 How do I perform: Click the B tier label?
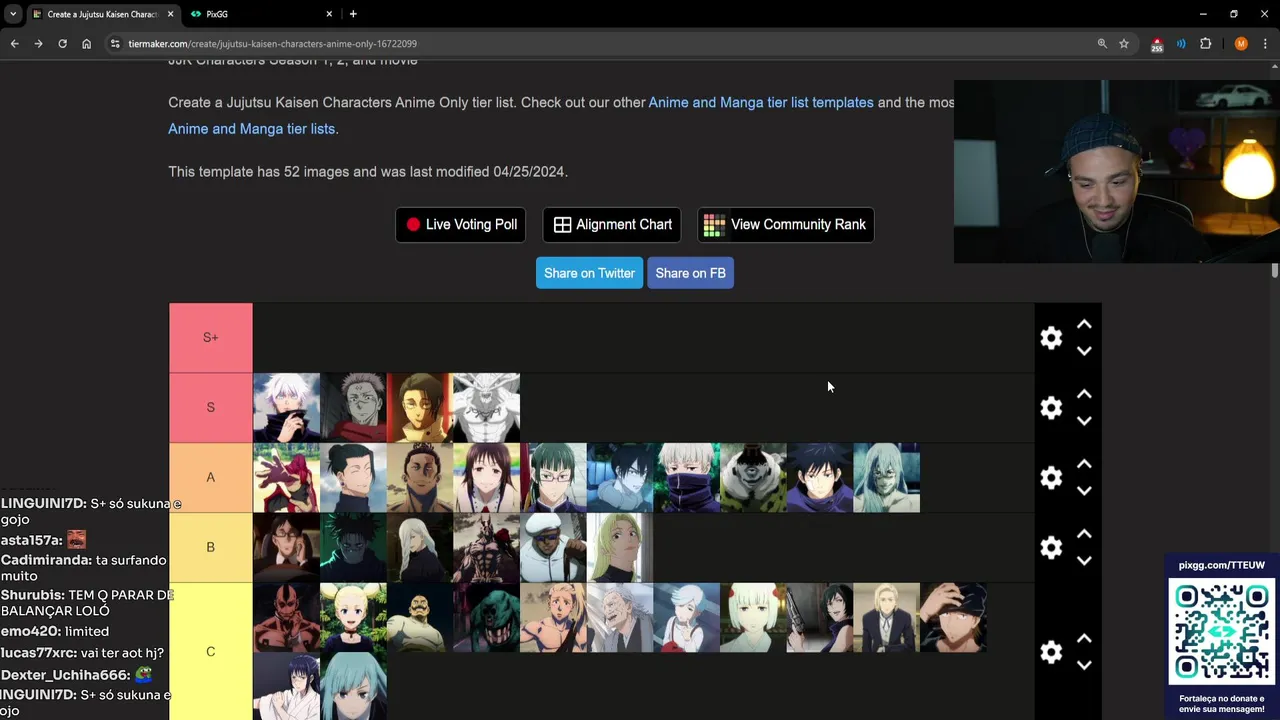pyautogui.click(x=210, y=548)
